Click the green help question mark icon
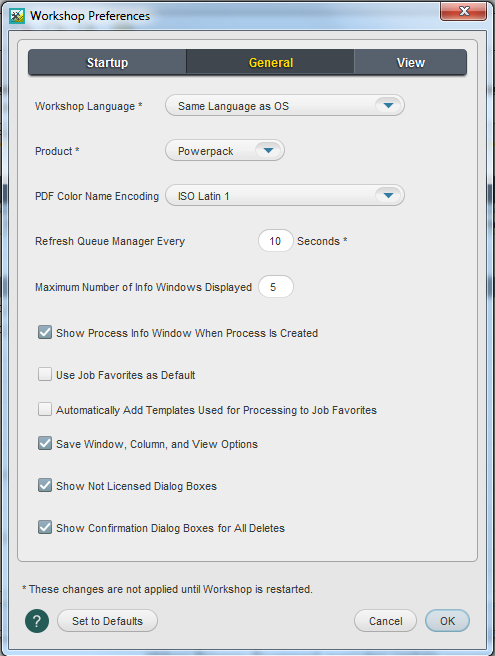Viewport: 495px width, 656px height. pyautogui.click(x=37, y=621)
